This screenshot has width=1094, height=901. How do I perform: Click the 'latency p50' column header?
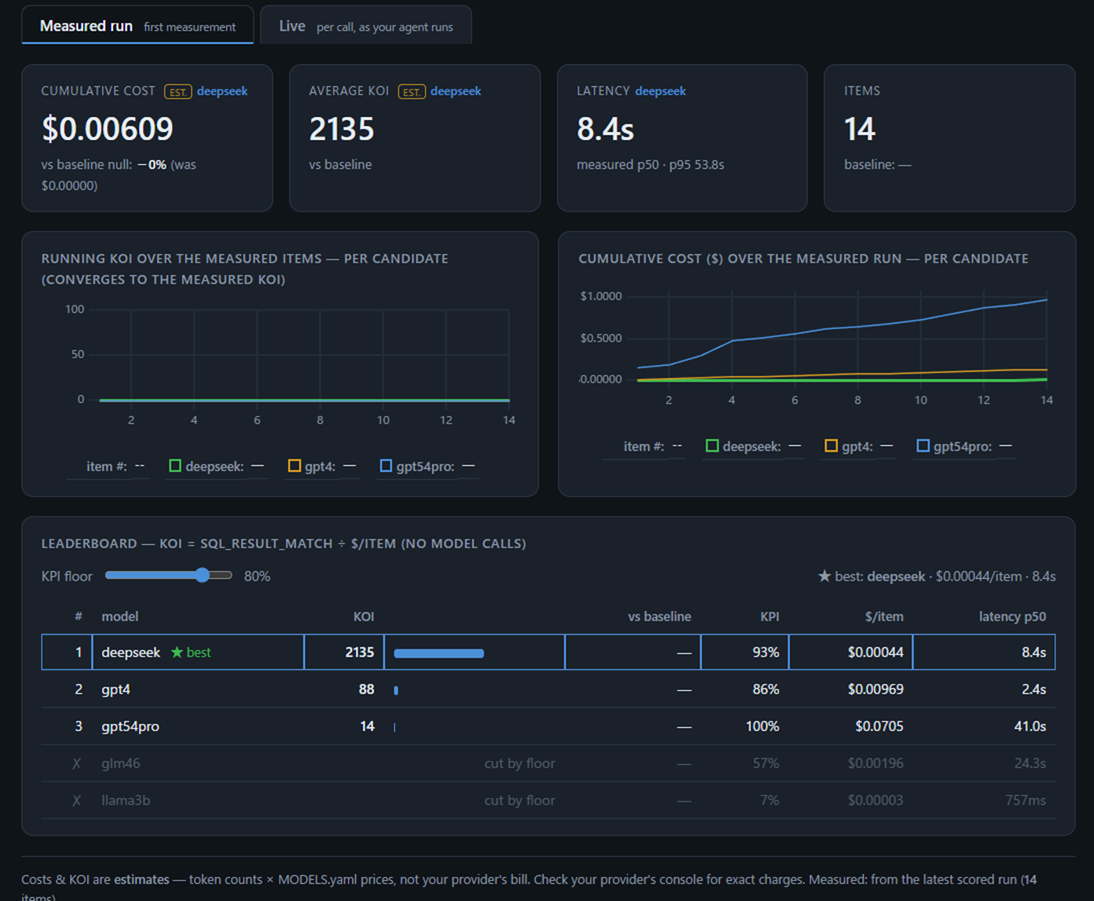click(1012, 616)
